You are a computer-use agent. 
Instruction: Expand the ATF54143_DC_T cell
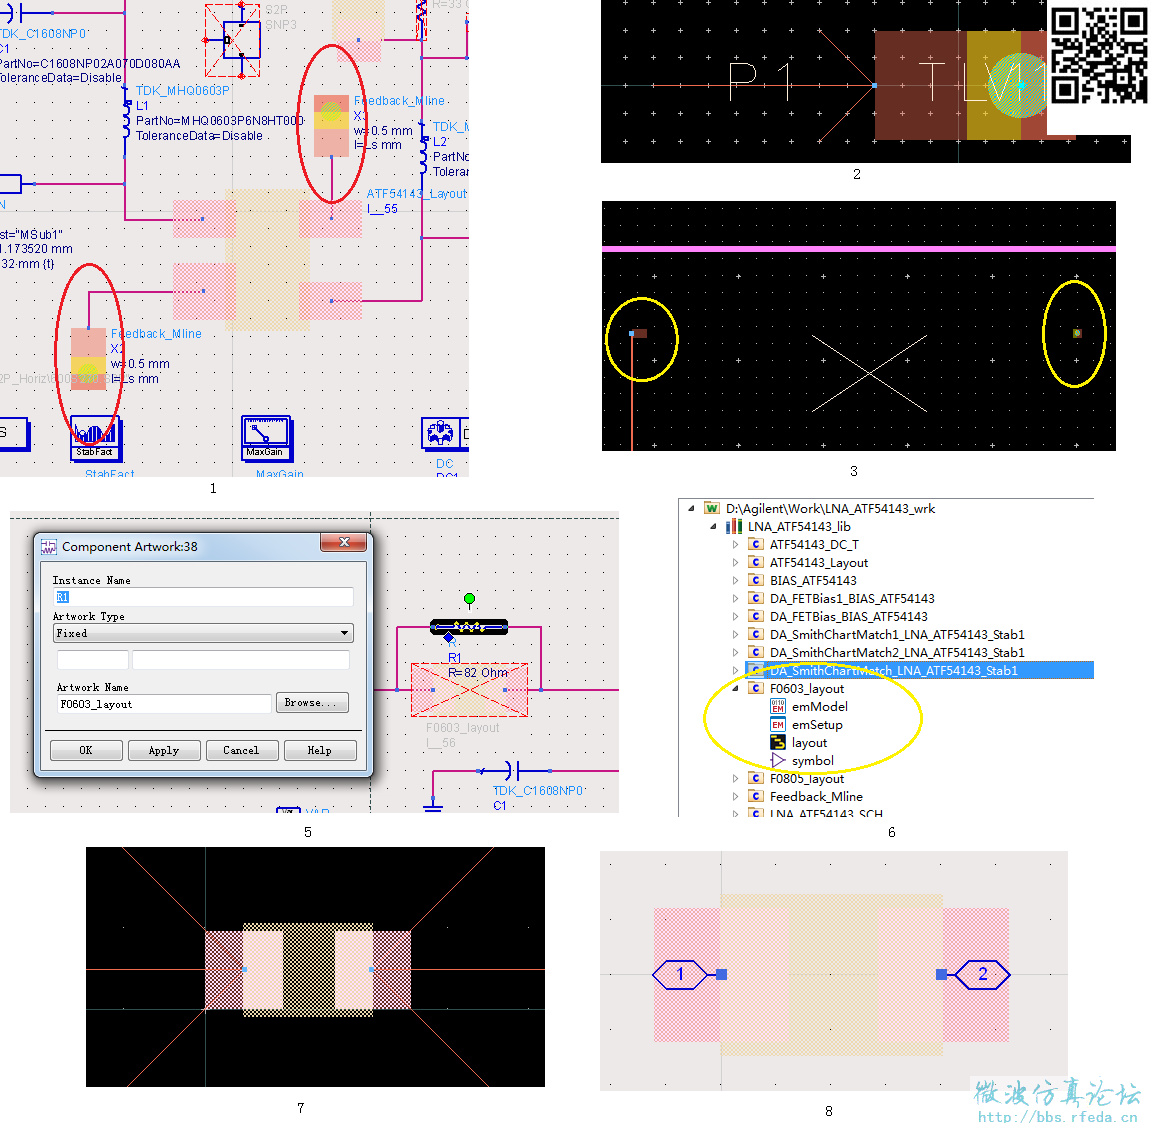pyautogui.click(x=735, y=545)
